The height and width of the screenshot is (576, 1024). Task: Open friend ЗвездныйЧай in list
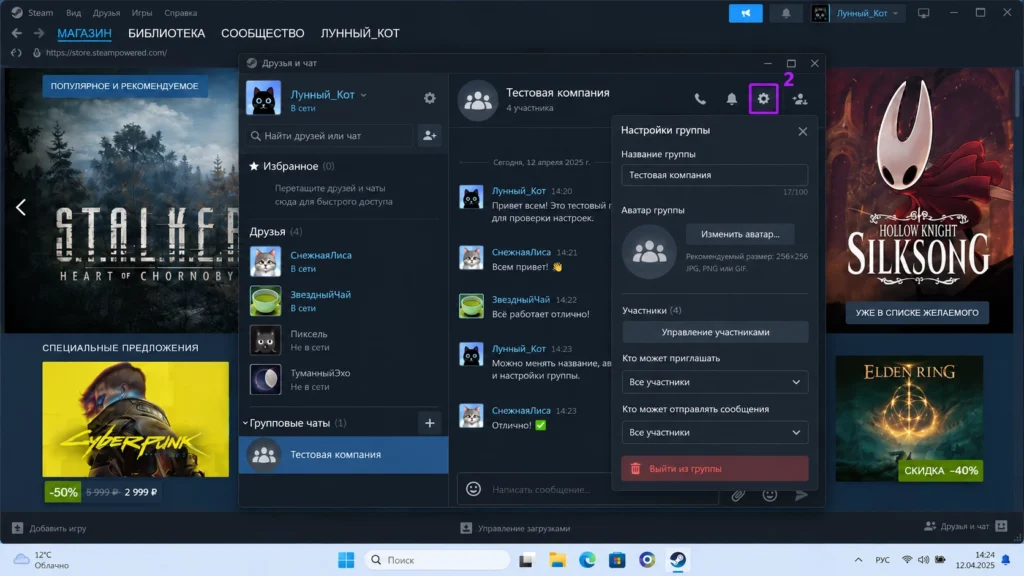[344, 300]
